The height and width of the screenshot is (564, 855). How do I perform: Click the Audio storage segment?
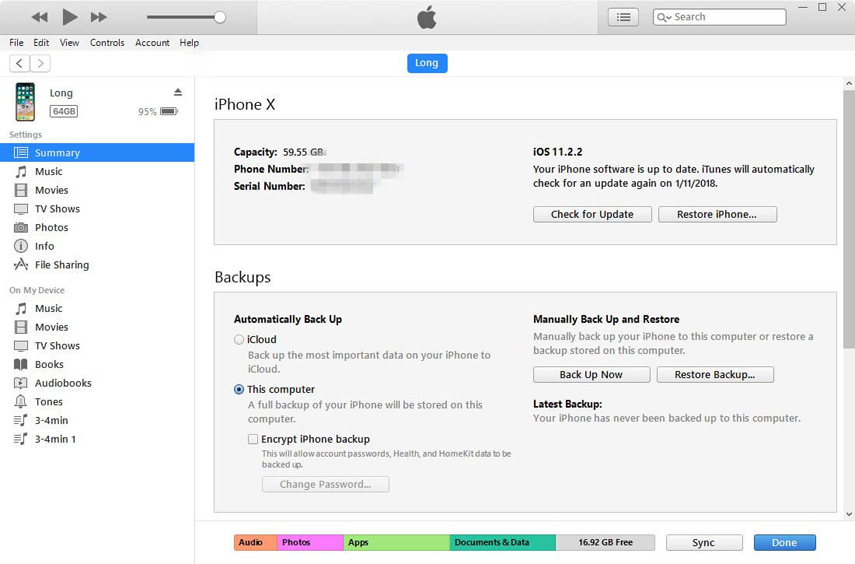point(256,542)
